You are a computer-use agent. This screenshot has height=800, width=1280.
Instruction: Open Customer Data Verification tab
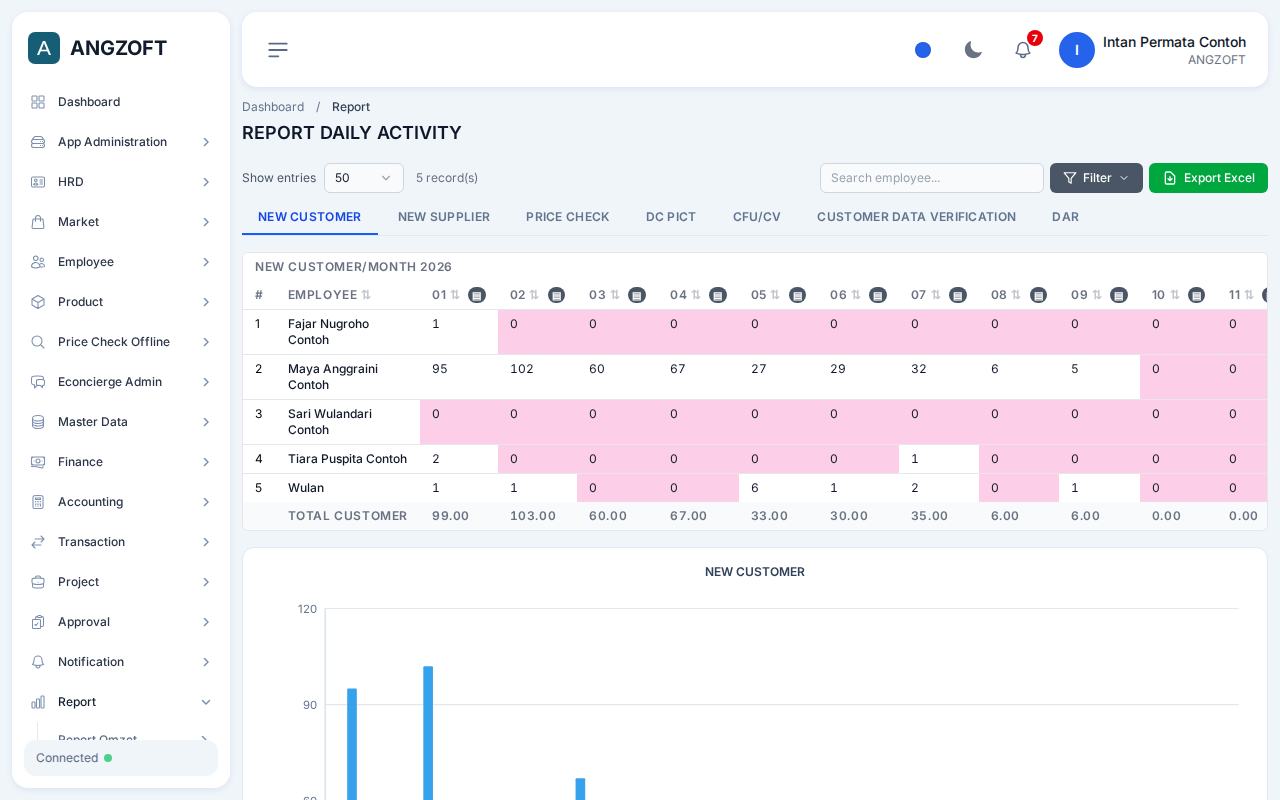pos(916,217)
